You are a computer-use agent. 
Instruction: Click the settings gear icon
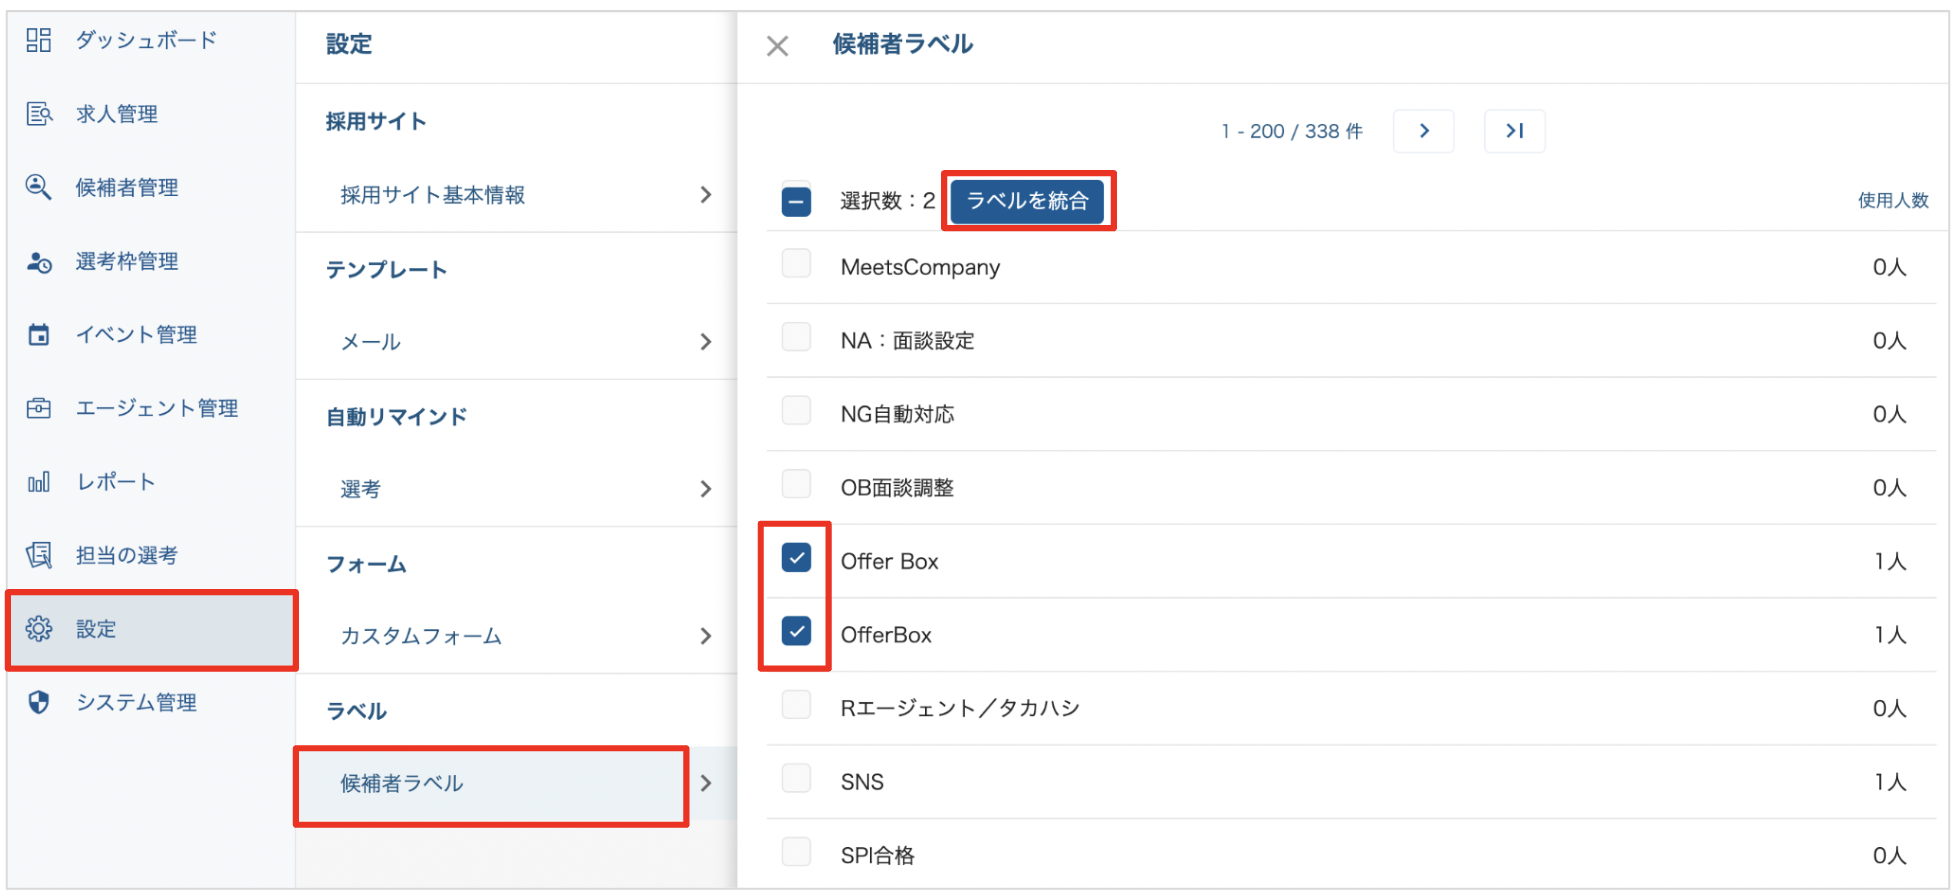[39, 629]
